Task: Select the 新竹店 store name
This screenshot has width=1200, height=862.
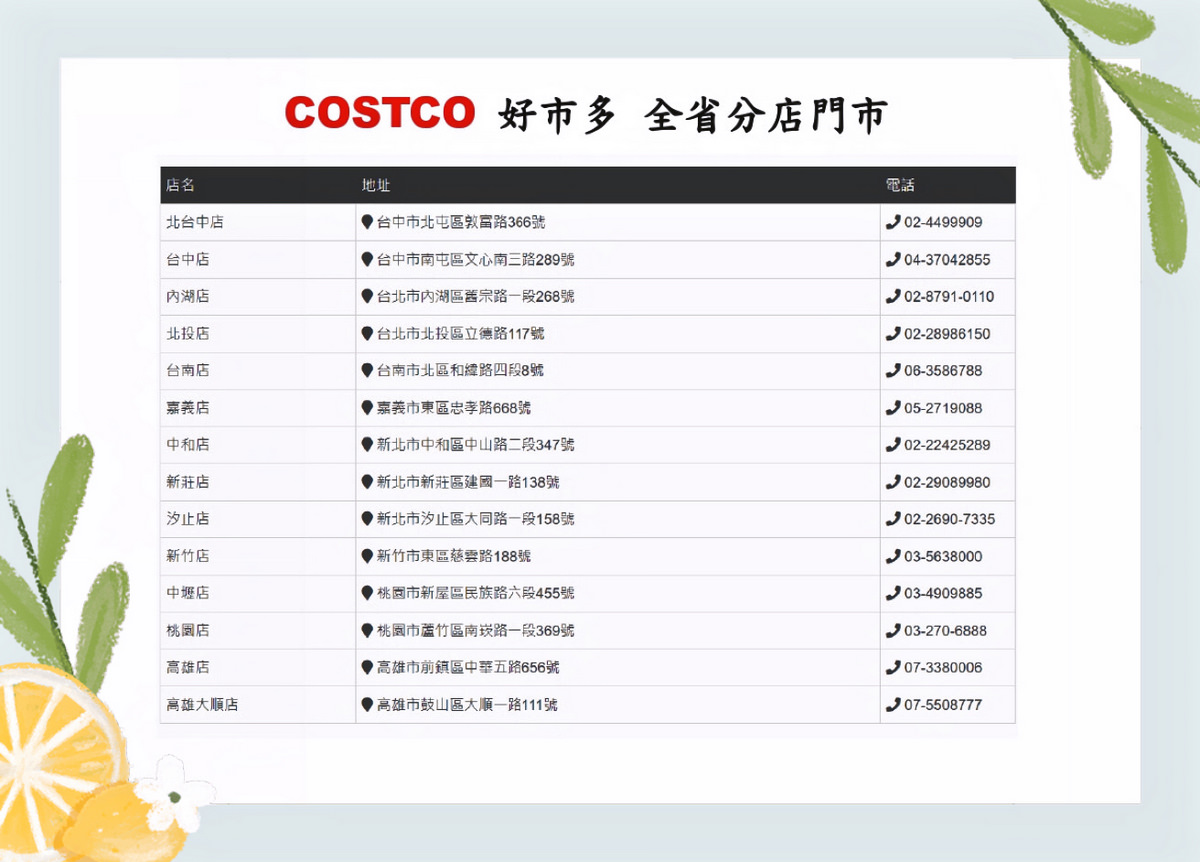Action: (x=188, y=556)
